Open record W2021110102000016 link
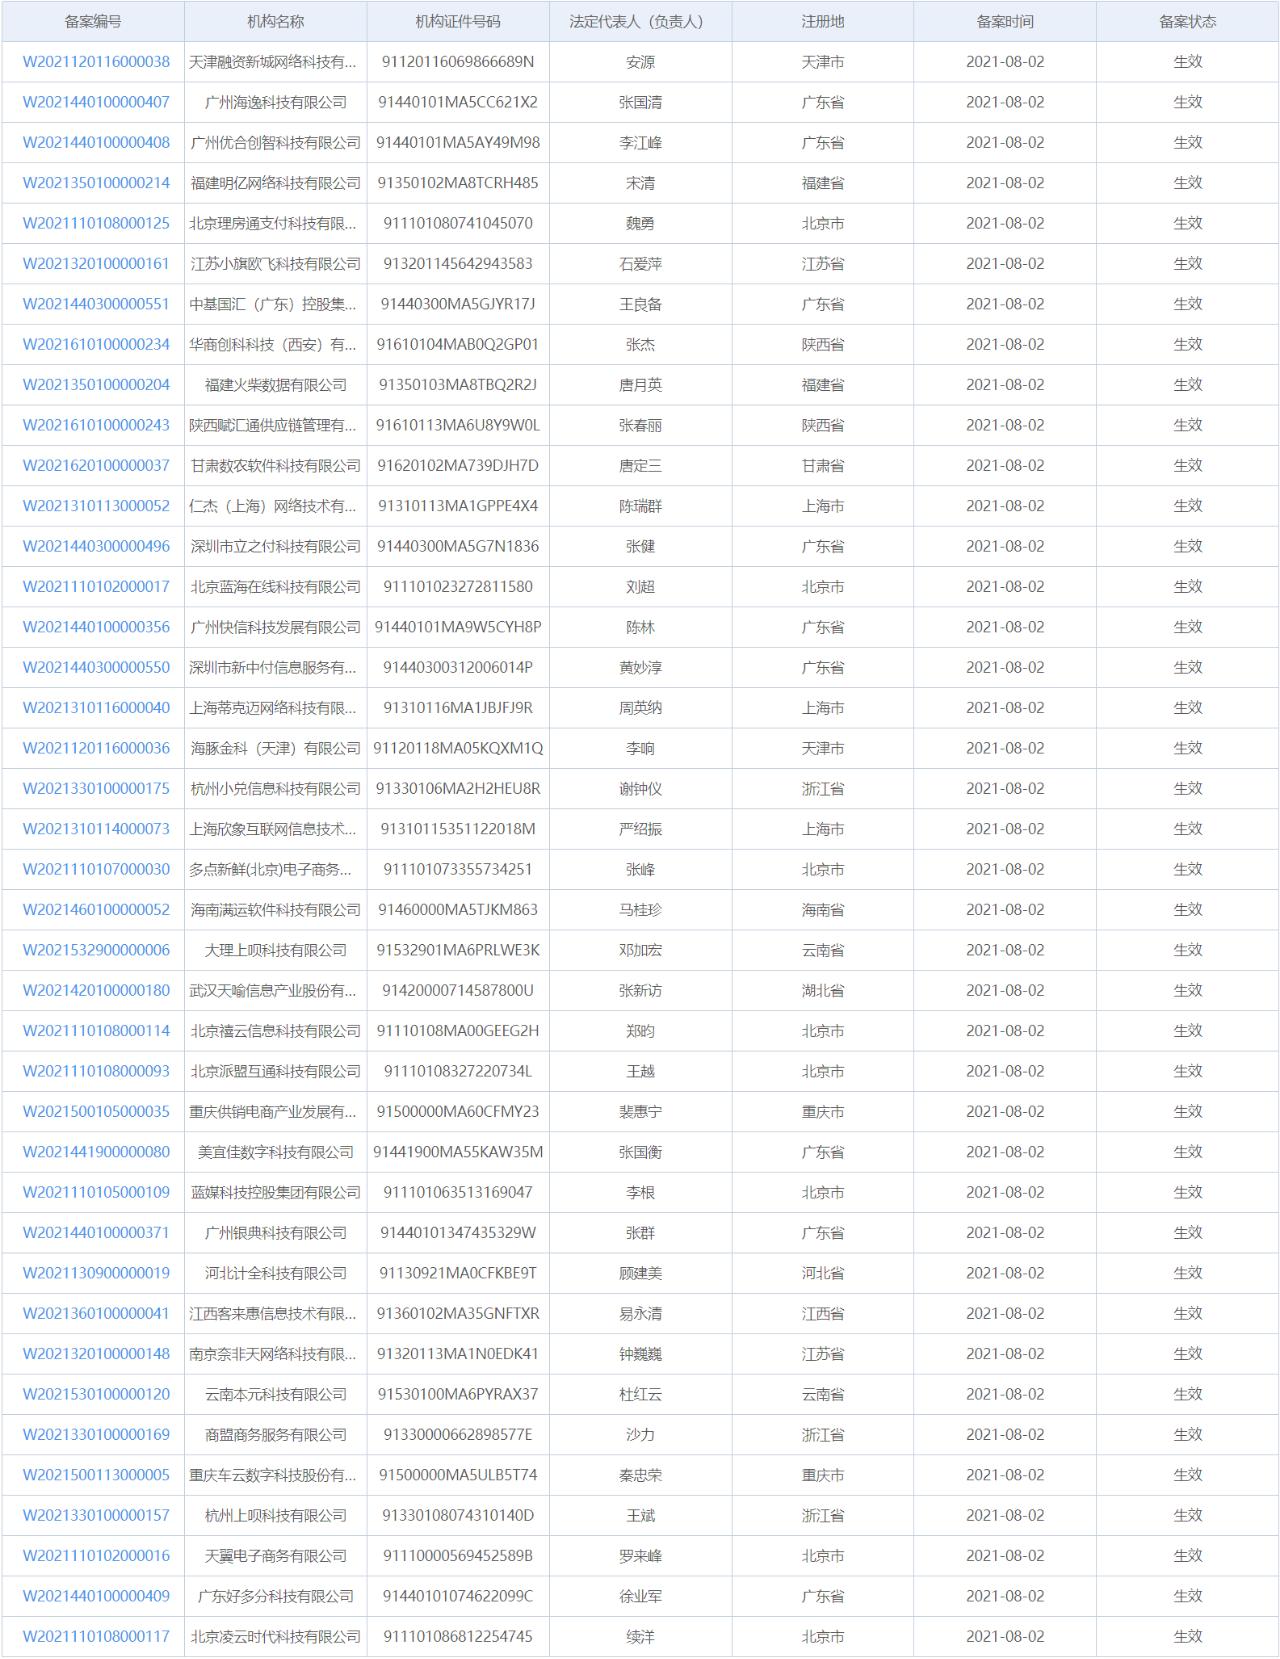Screen dimensions: 1280x1659 point(96,1556)
